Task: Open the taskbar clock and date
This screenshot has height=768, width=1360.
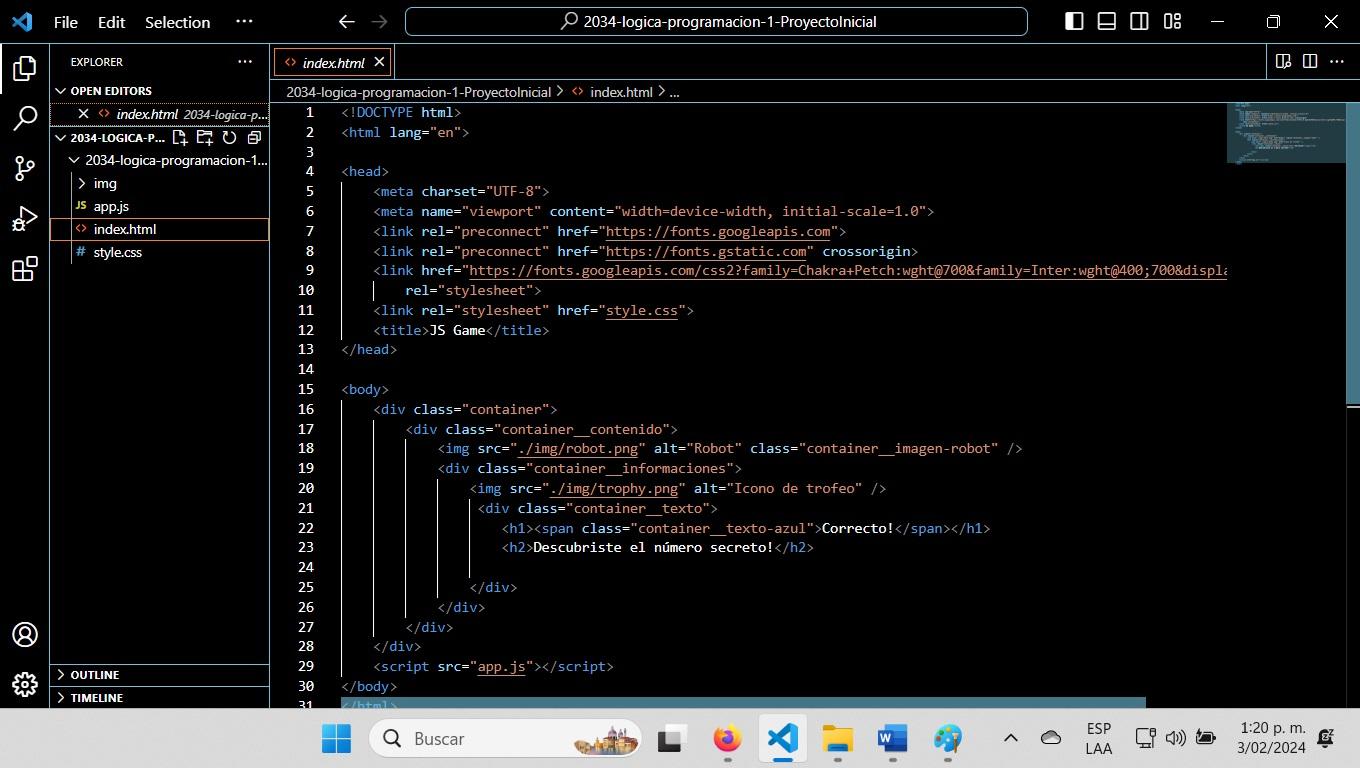Action: click(1271, 738)
